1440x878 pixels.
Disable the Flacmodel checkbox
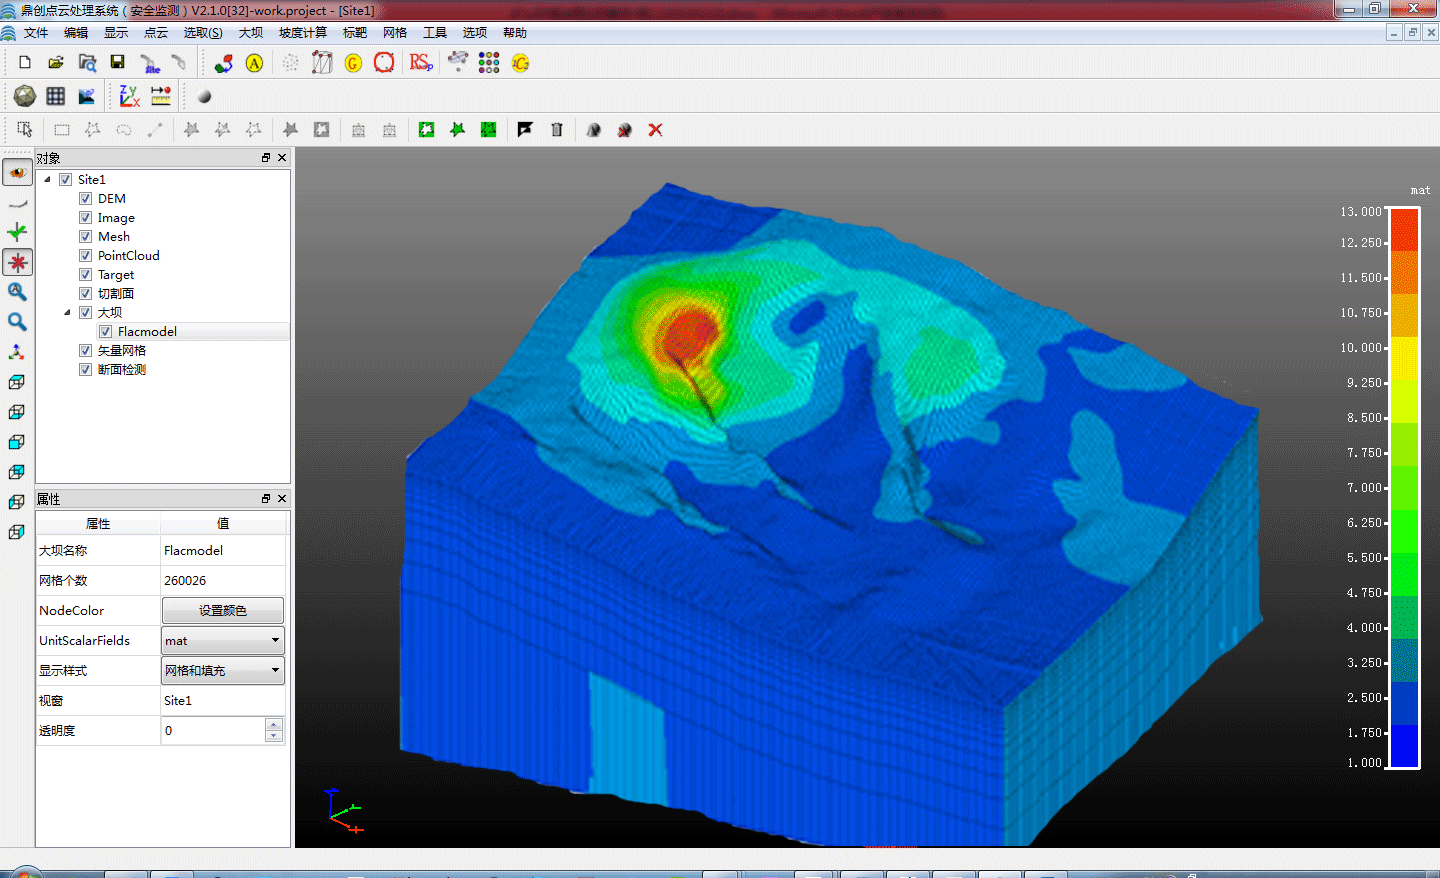(x=106, y=332)
